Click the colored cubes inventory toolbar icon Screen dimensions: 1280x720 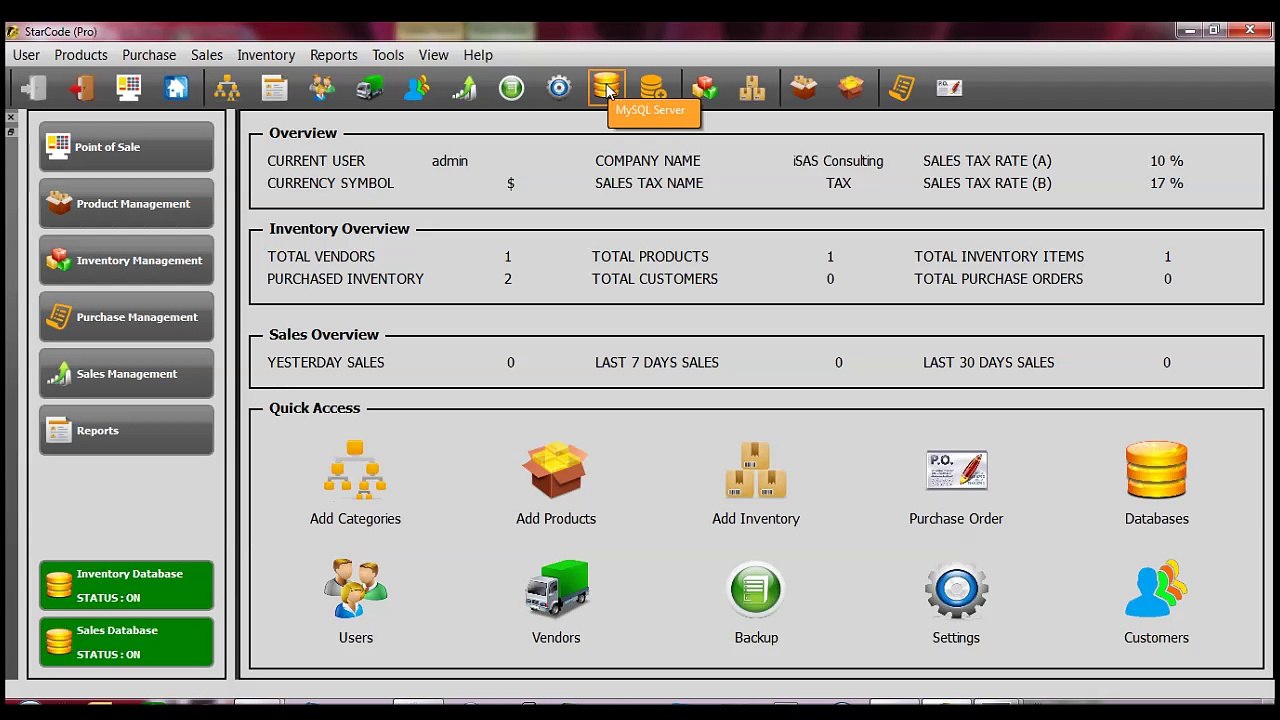pyautogui.click(x=705, y=88)
